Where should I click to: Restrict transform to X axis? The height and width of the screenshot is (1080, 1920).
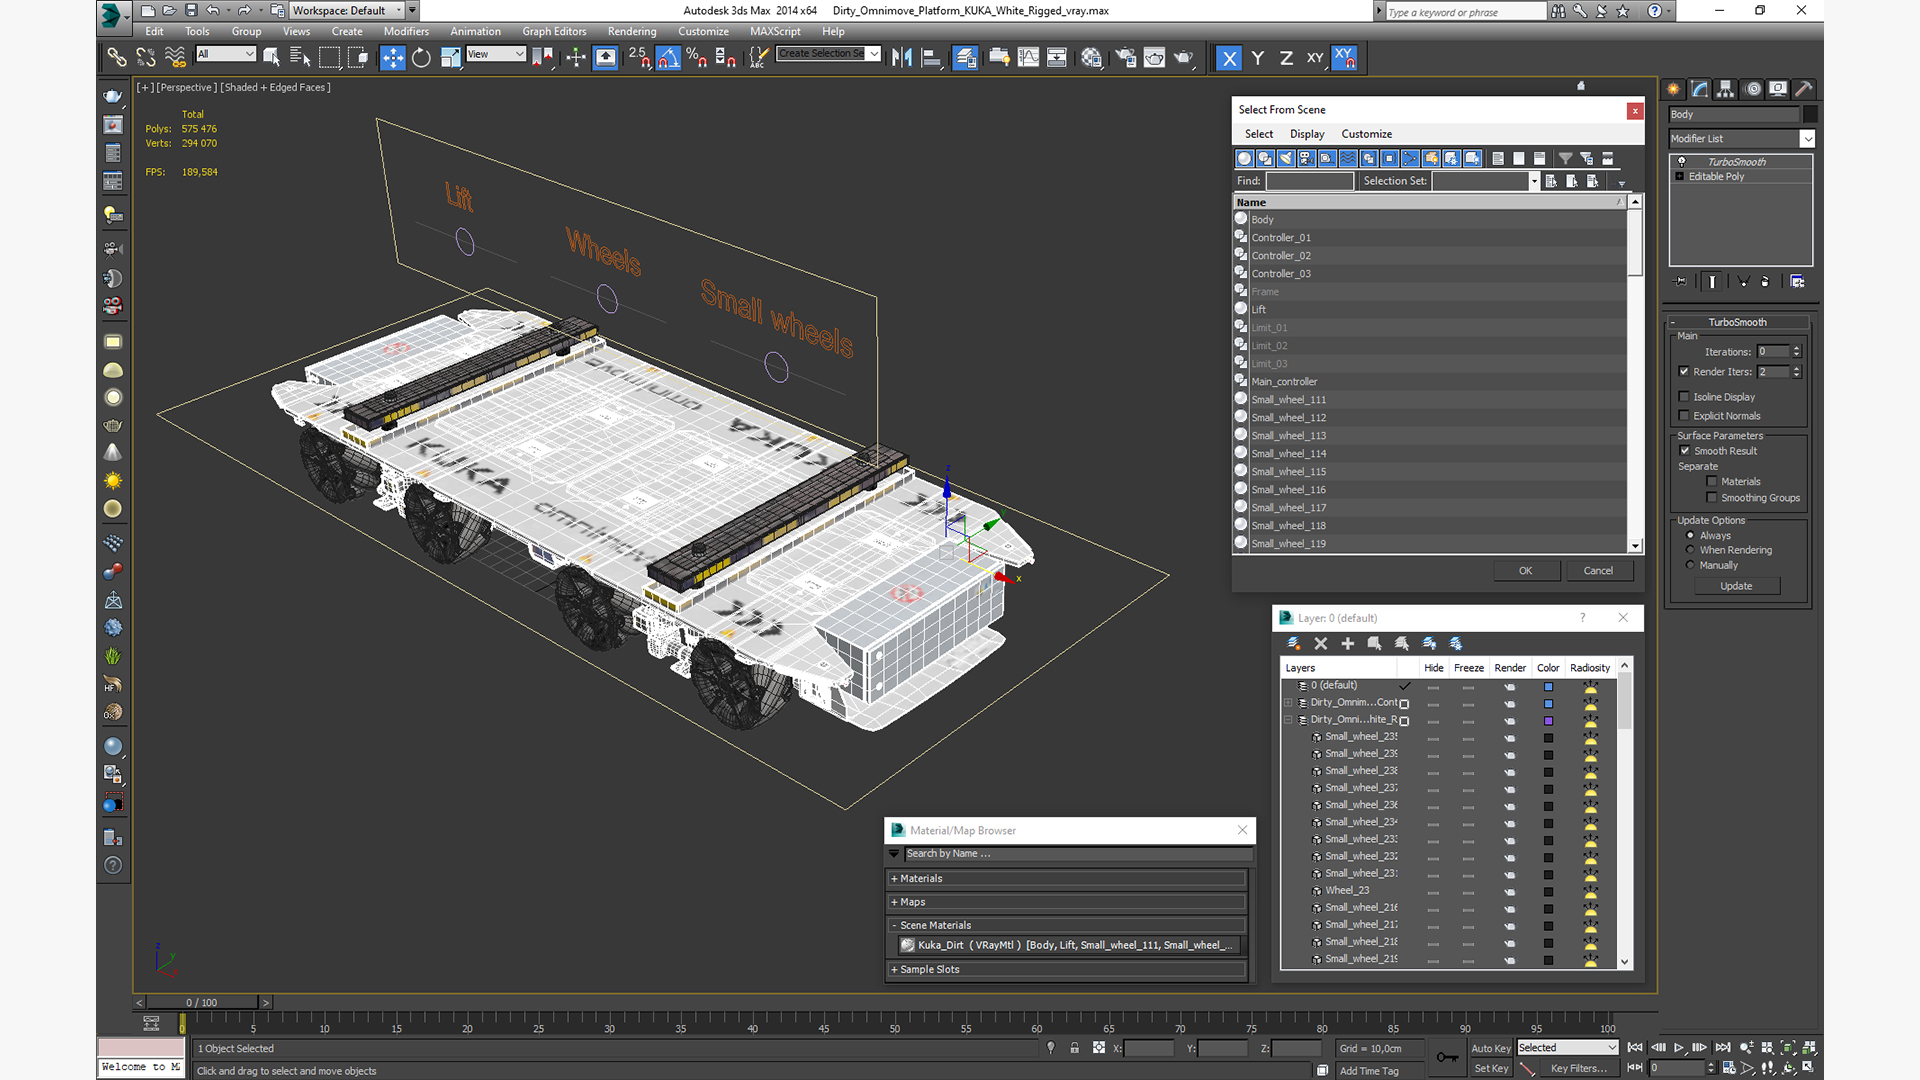(x=1229, y=58)
